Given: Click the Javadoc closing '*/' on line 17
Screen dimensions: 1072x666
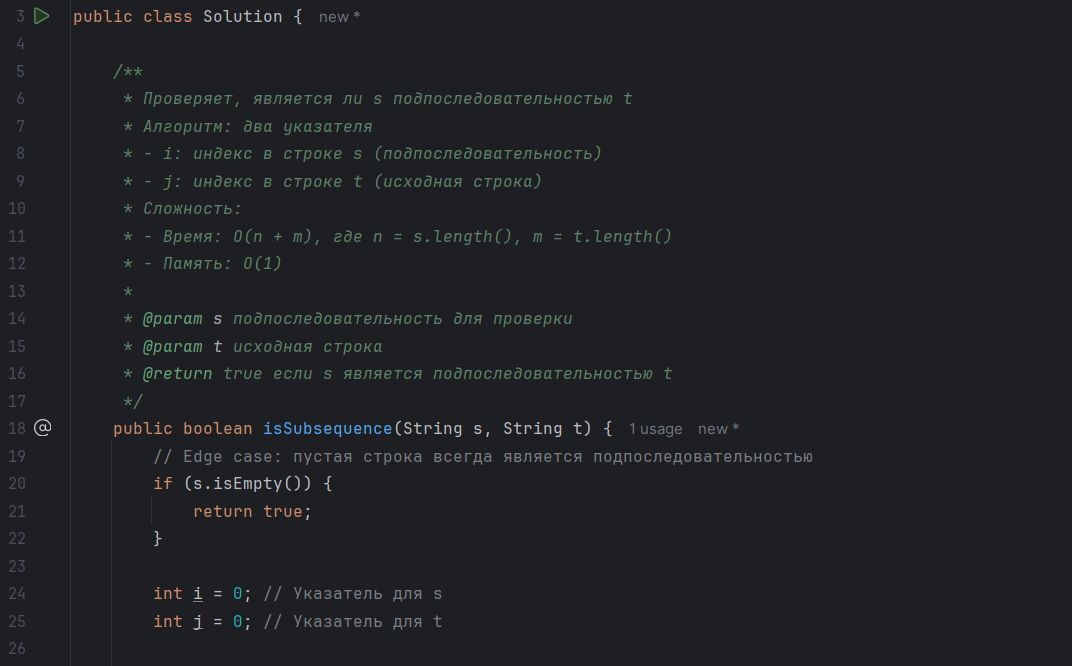Looking at the screenshot, I should tap(133, 401).
